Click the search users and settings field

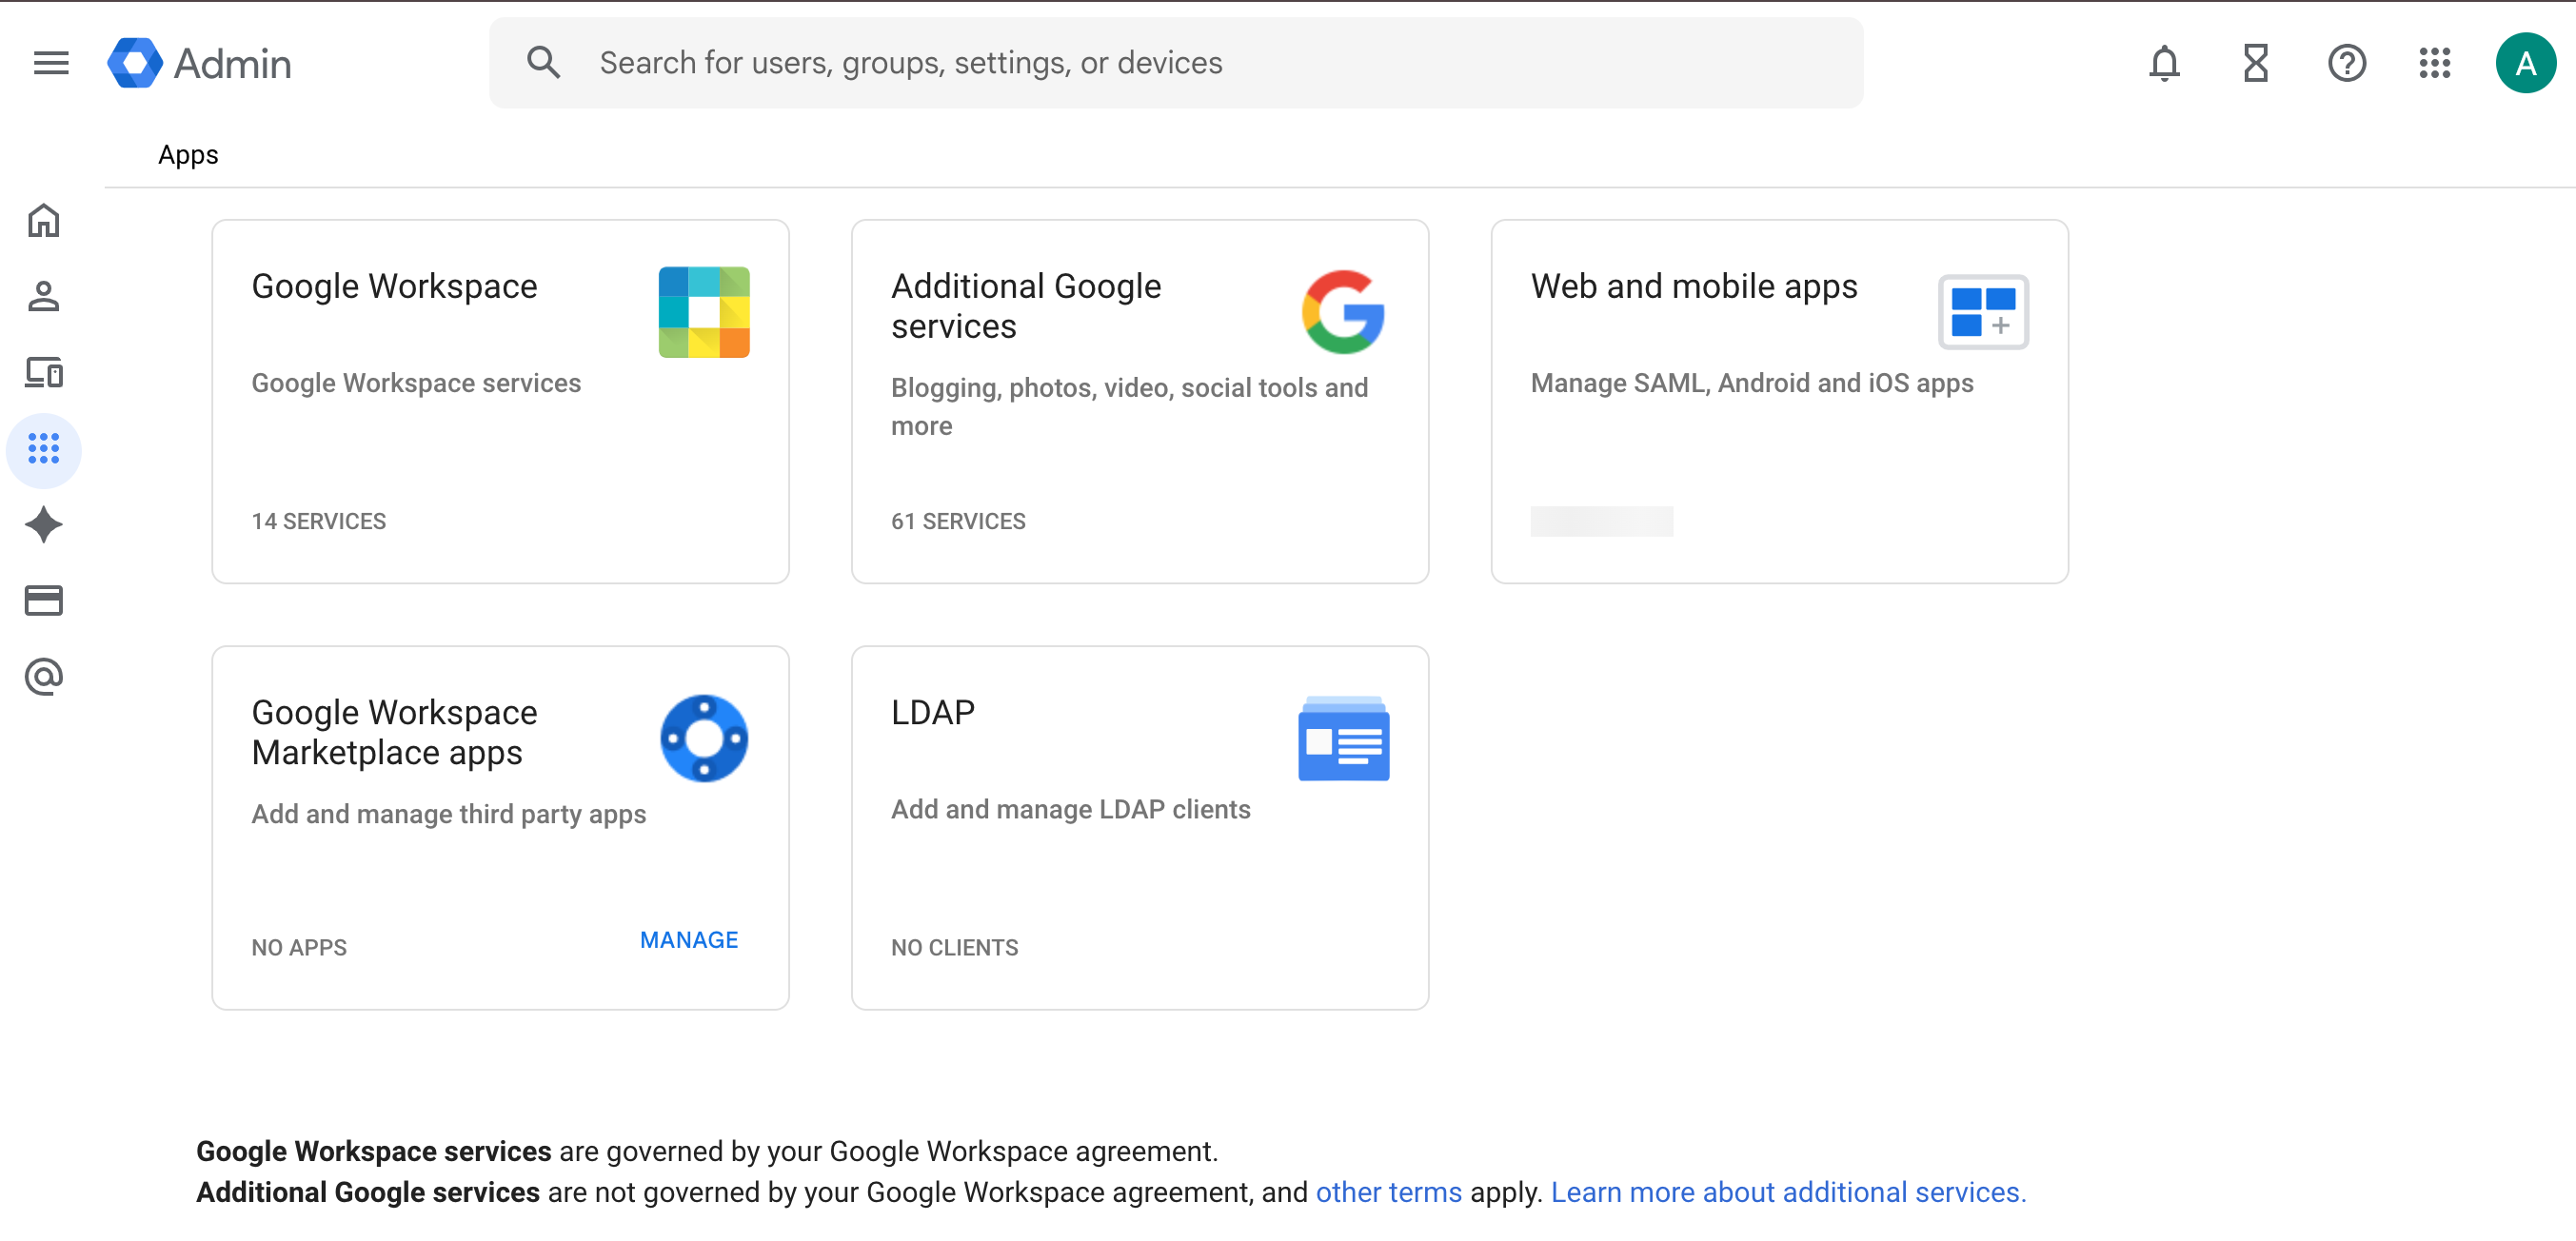point(1175,63)
